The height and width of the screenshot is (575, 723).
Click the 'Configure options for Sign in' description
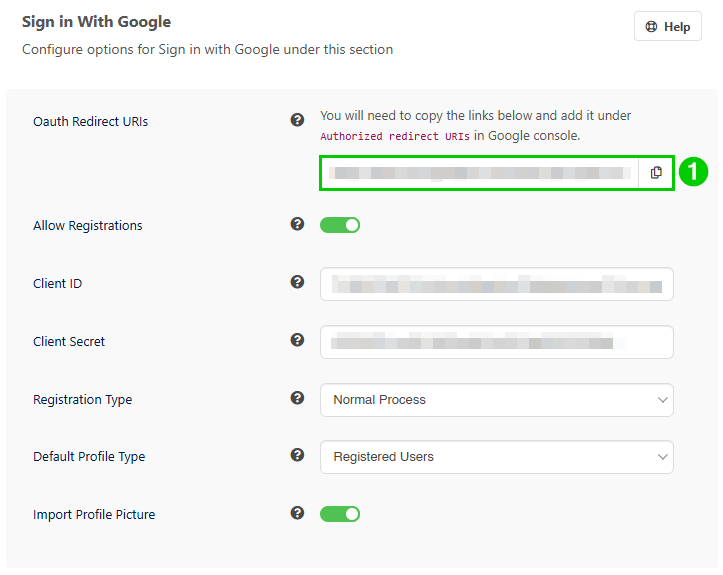(207, 49)
